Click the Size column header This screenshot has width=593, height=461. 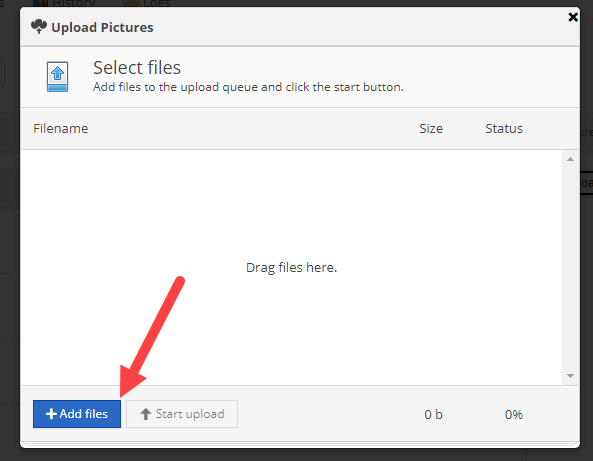pyautogui.click(x=431, y=129)
